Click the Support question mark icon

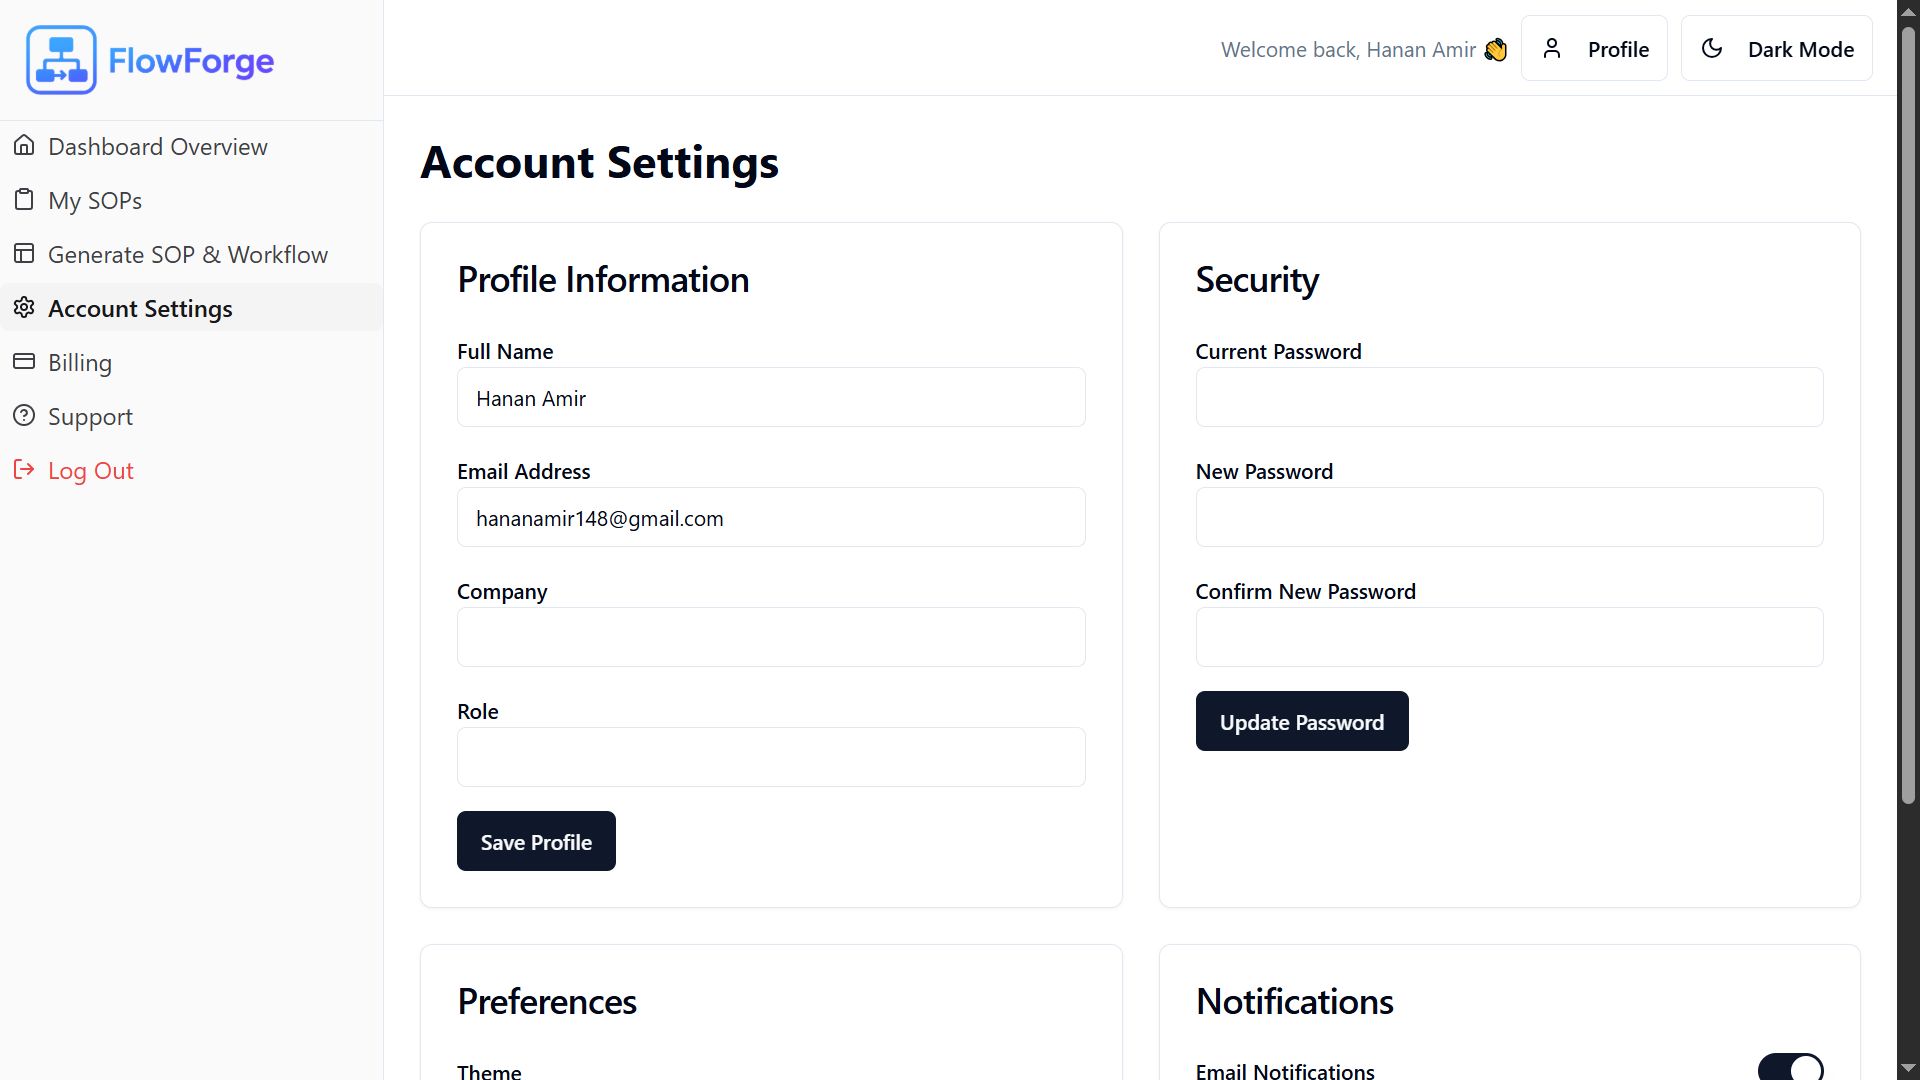click(x=24, y=416)
